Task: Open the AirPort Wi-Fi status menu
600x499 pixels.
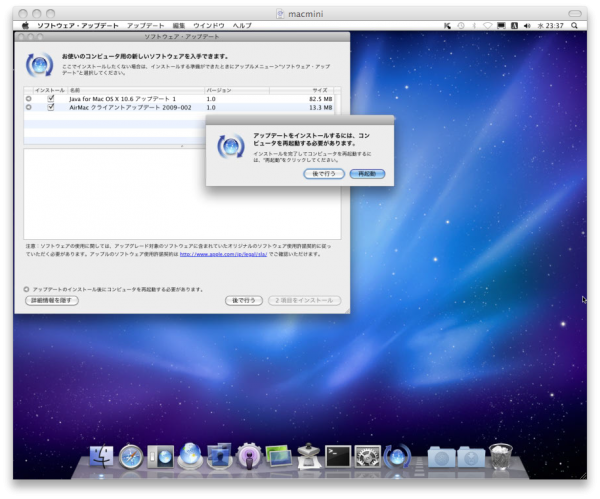Action: point(488,26)
